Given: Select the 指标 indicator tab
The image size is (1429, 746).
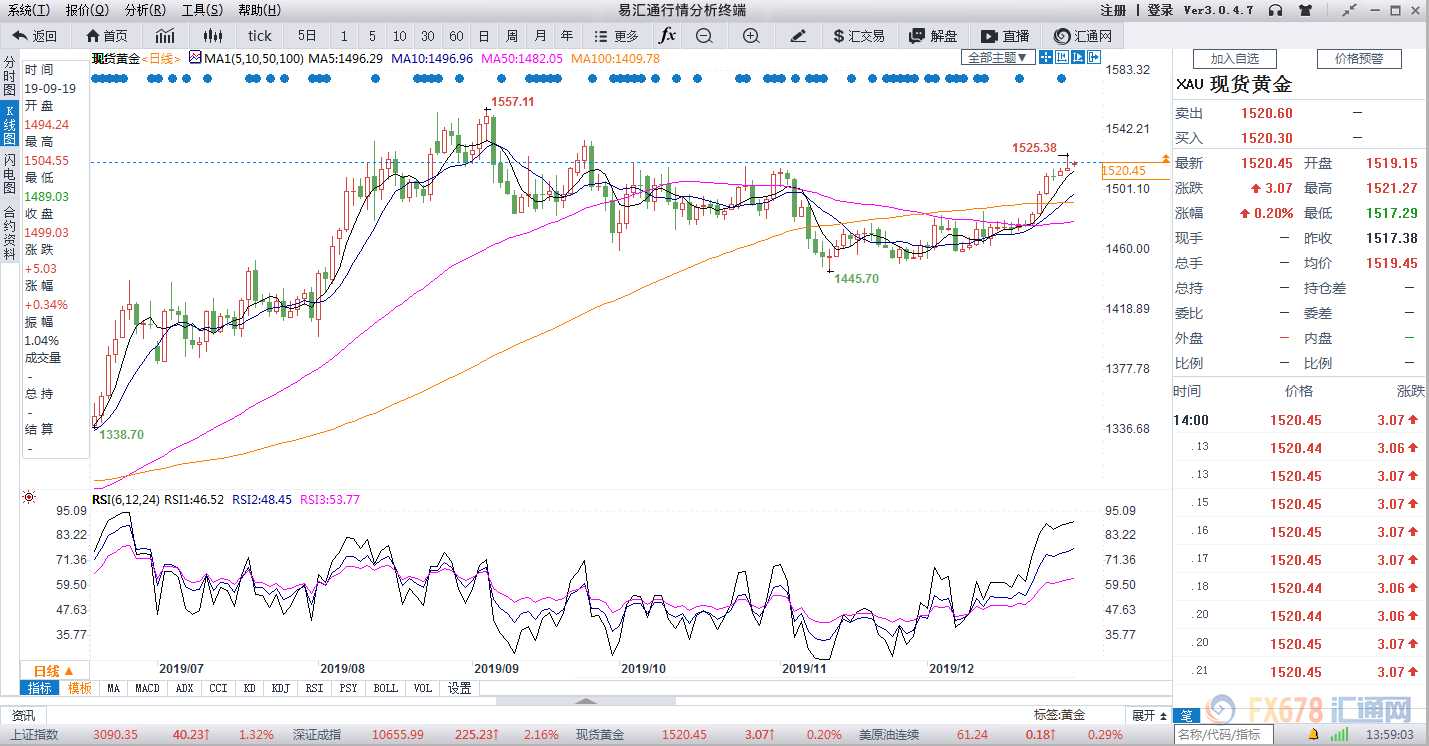Looking at the screenshot, I should [x=40, y=688].
